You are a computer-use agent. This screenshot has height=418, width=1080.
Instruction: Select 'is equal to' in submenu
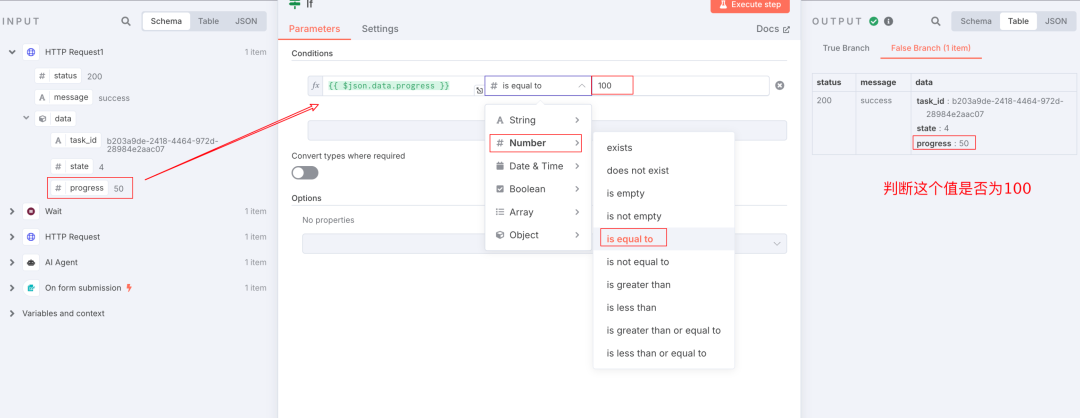pyautogui.click(x=664, y=239)
